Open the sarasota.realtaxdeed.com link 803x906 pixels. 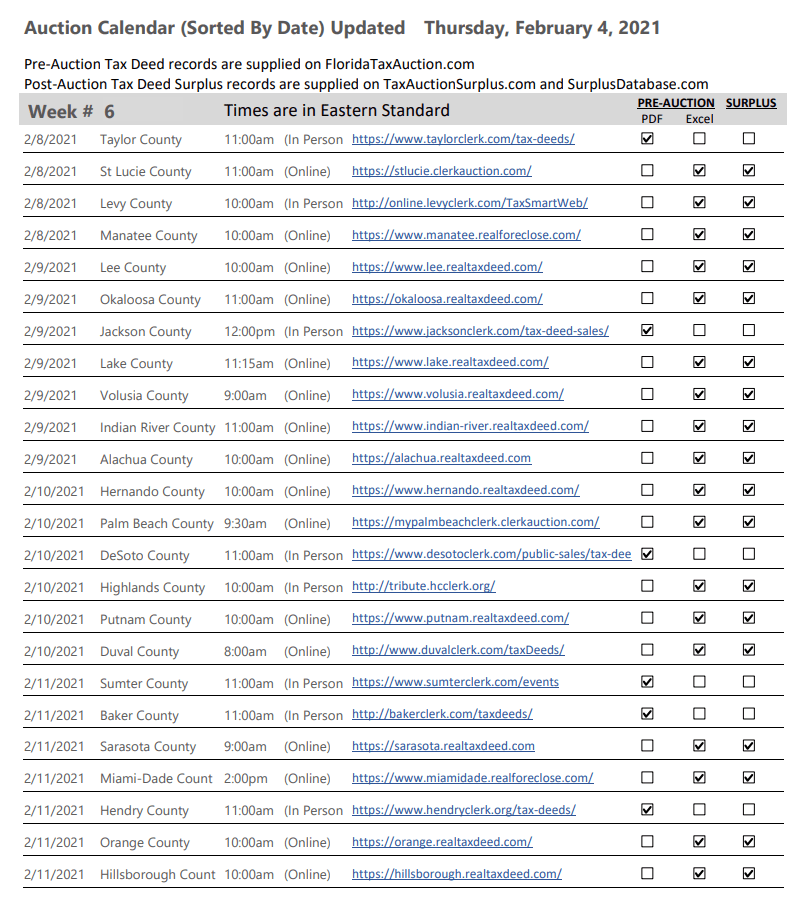pos(443,746)
